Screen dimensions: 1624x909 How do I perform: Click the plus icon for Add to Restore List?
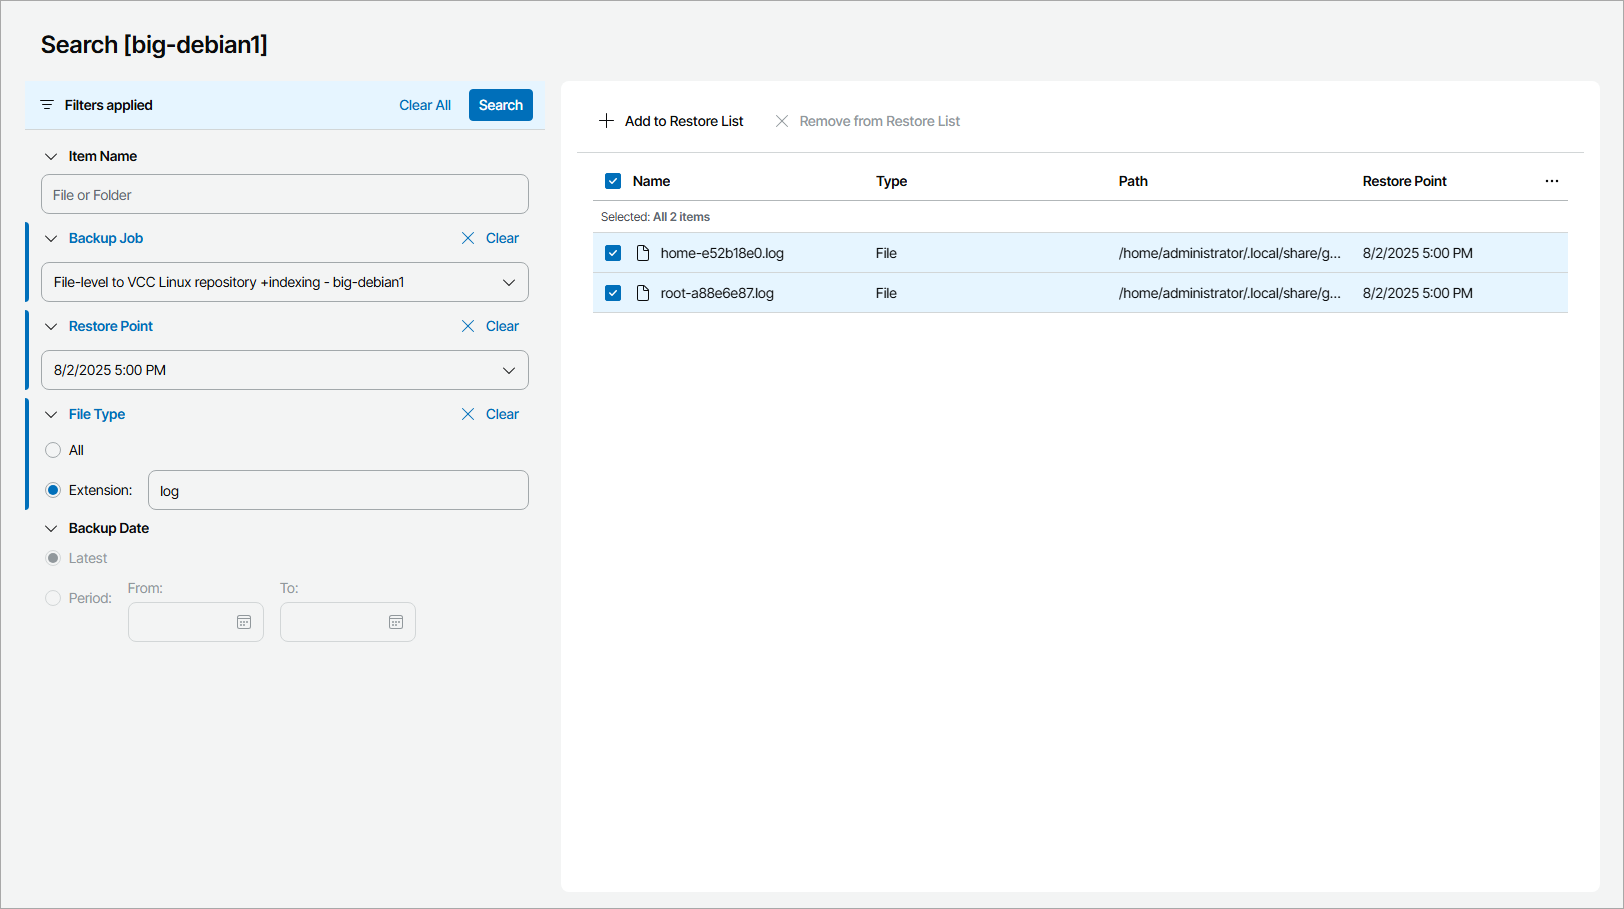607,120
